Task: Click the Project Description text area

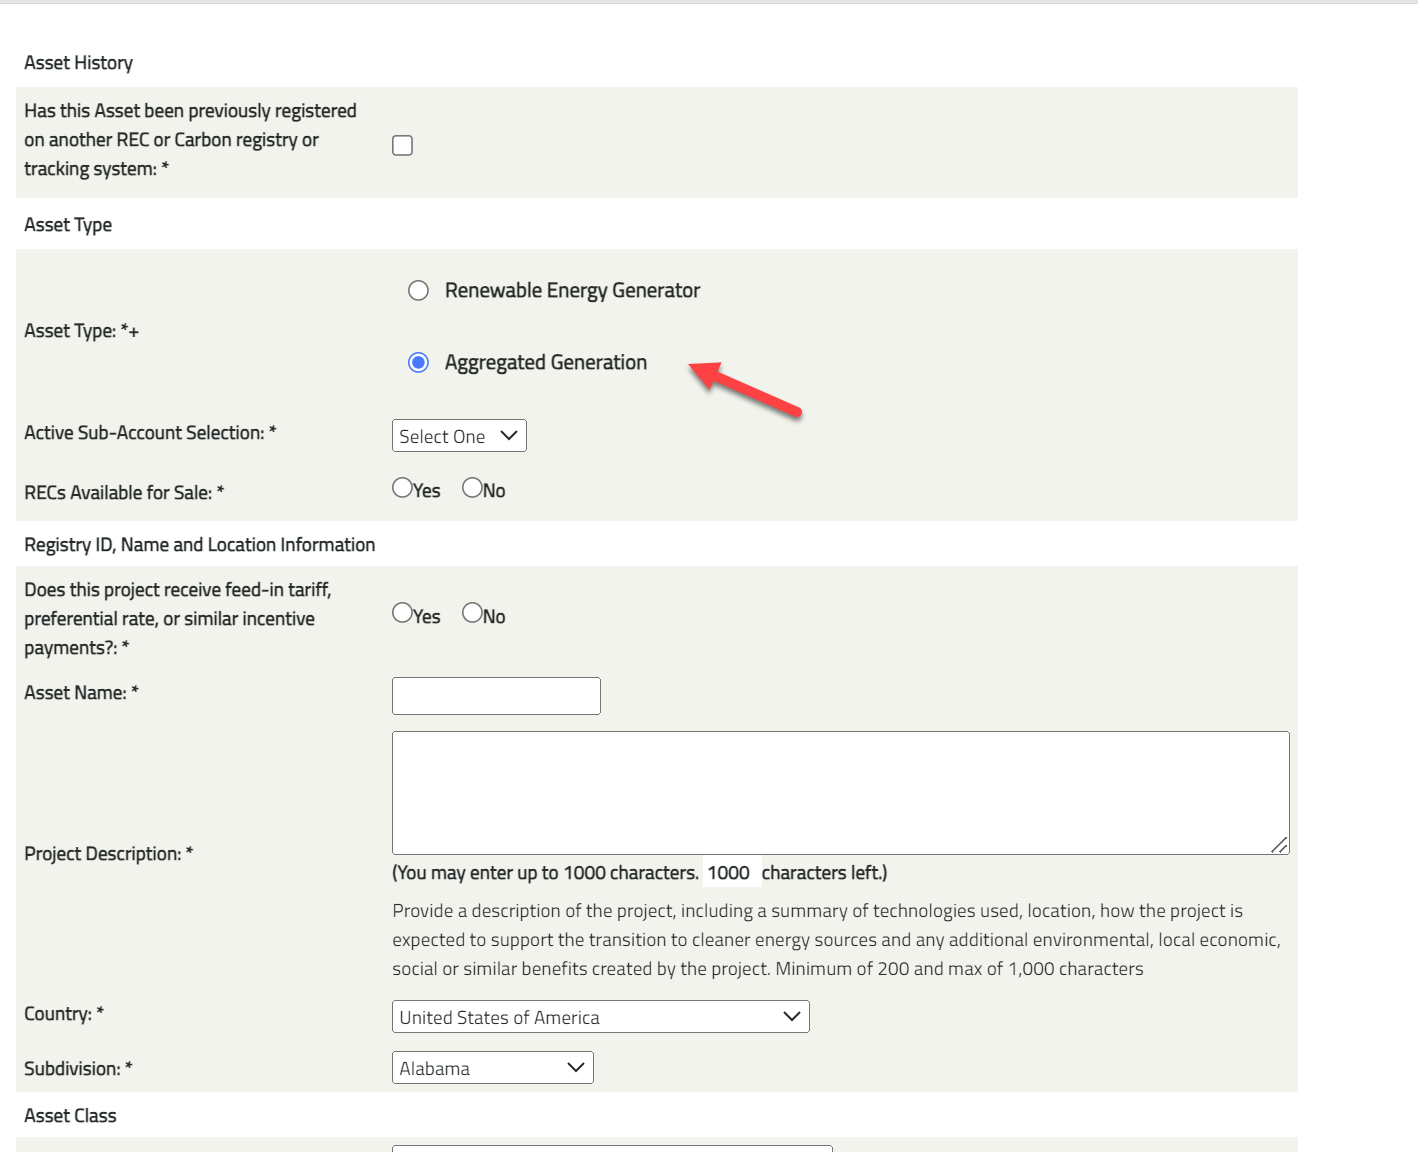Action: click(840, 790)
